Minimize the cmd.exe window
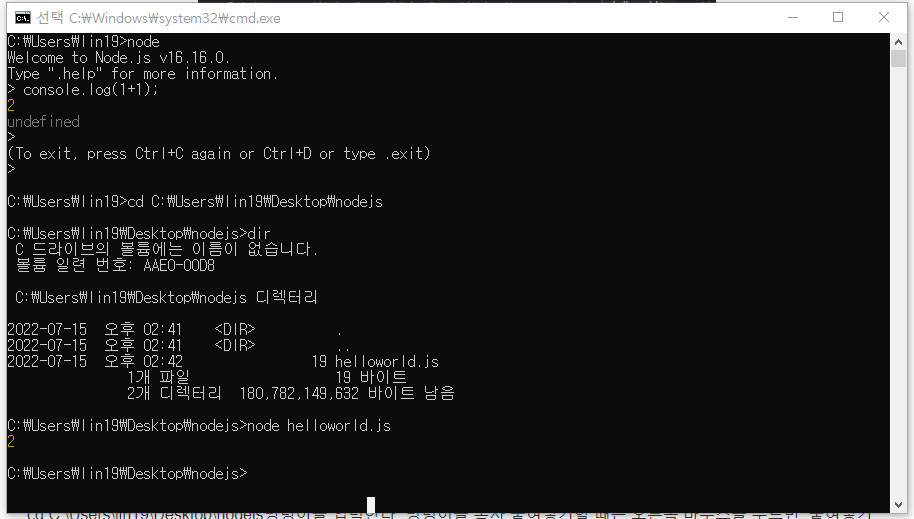The image size is (914, 519). click(x=793, y=17)
